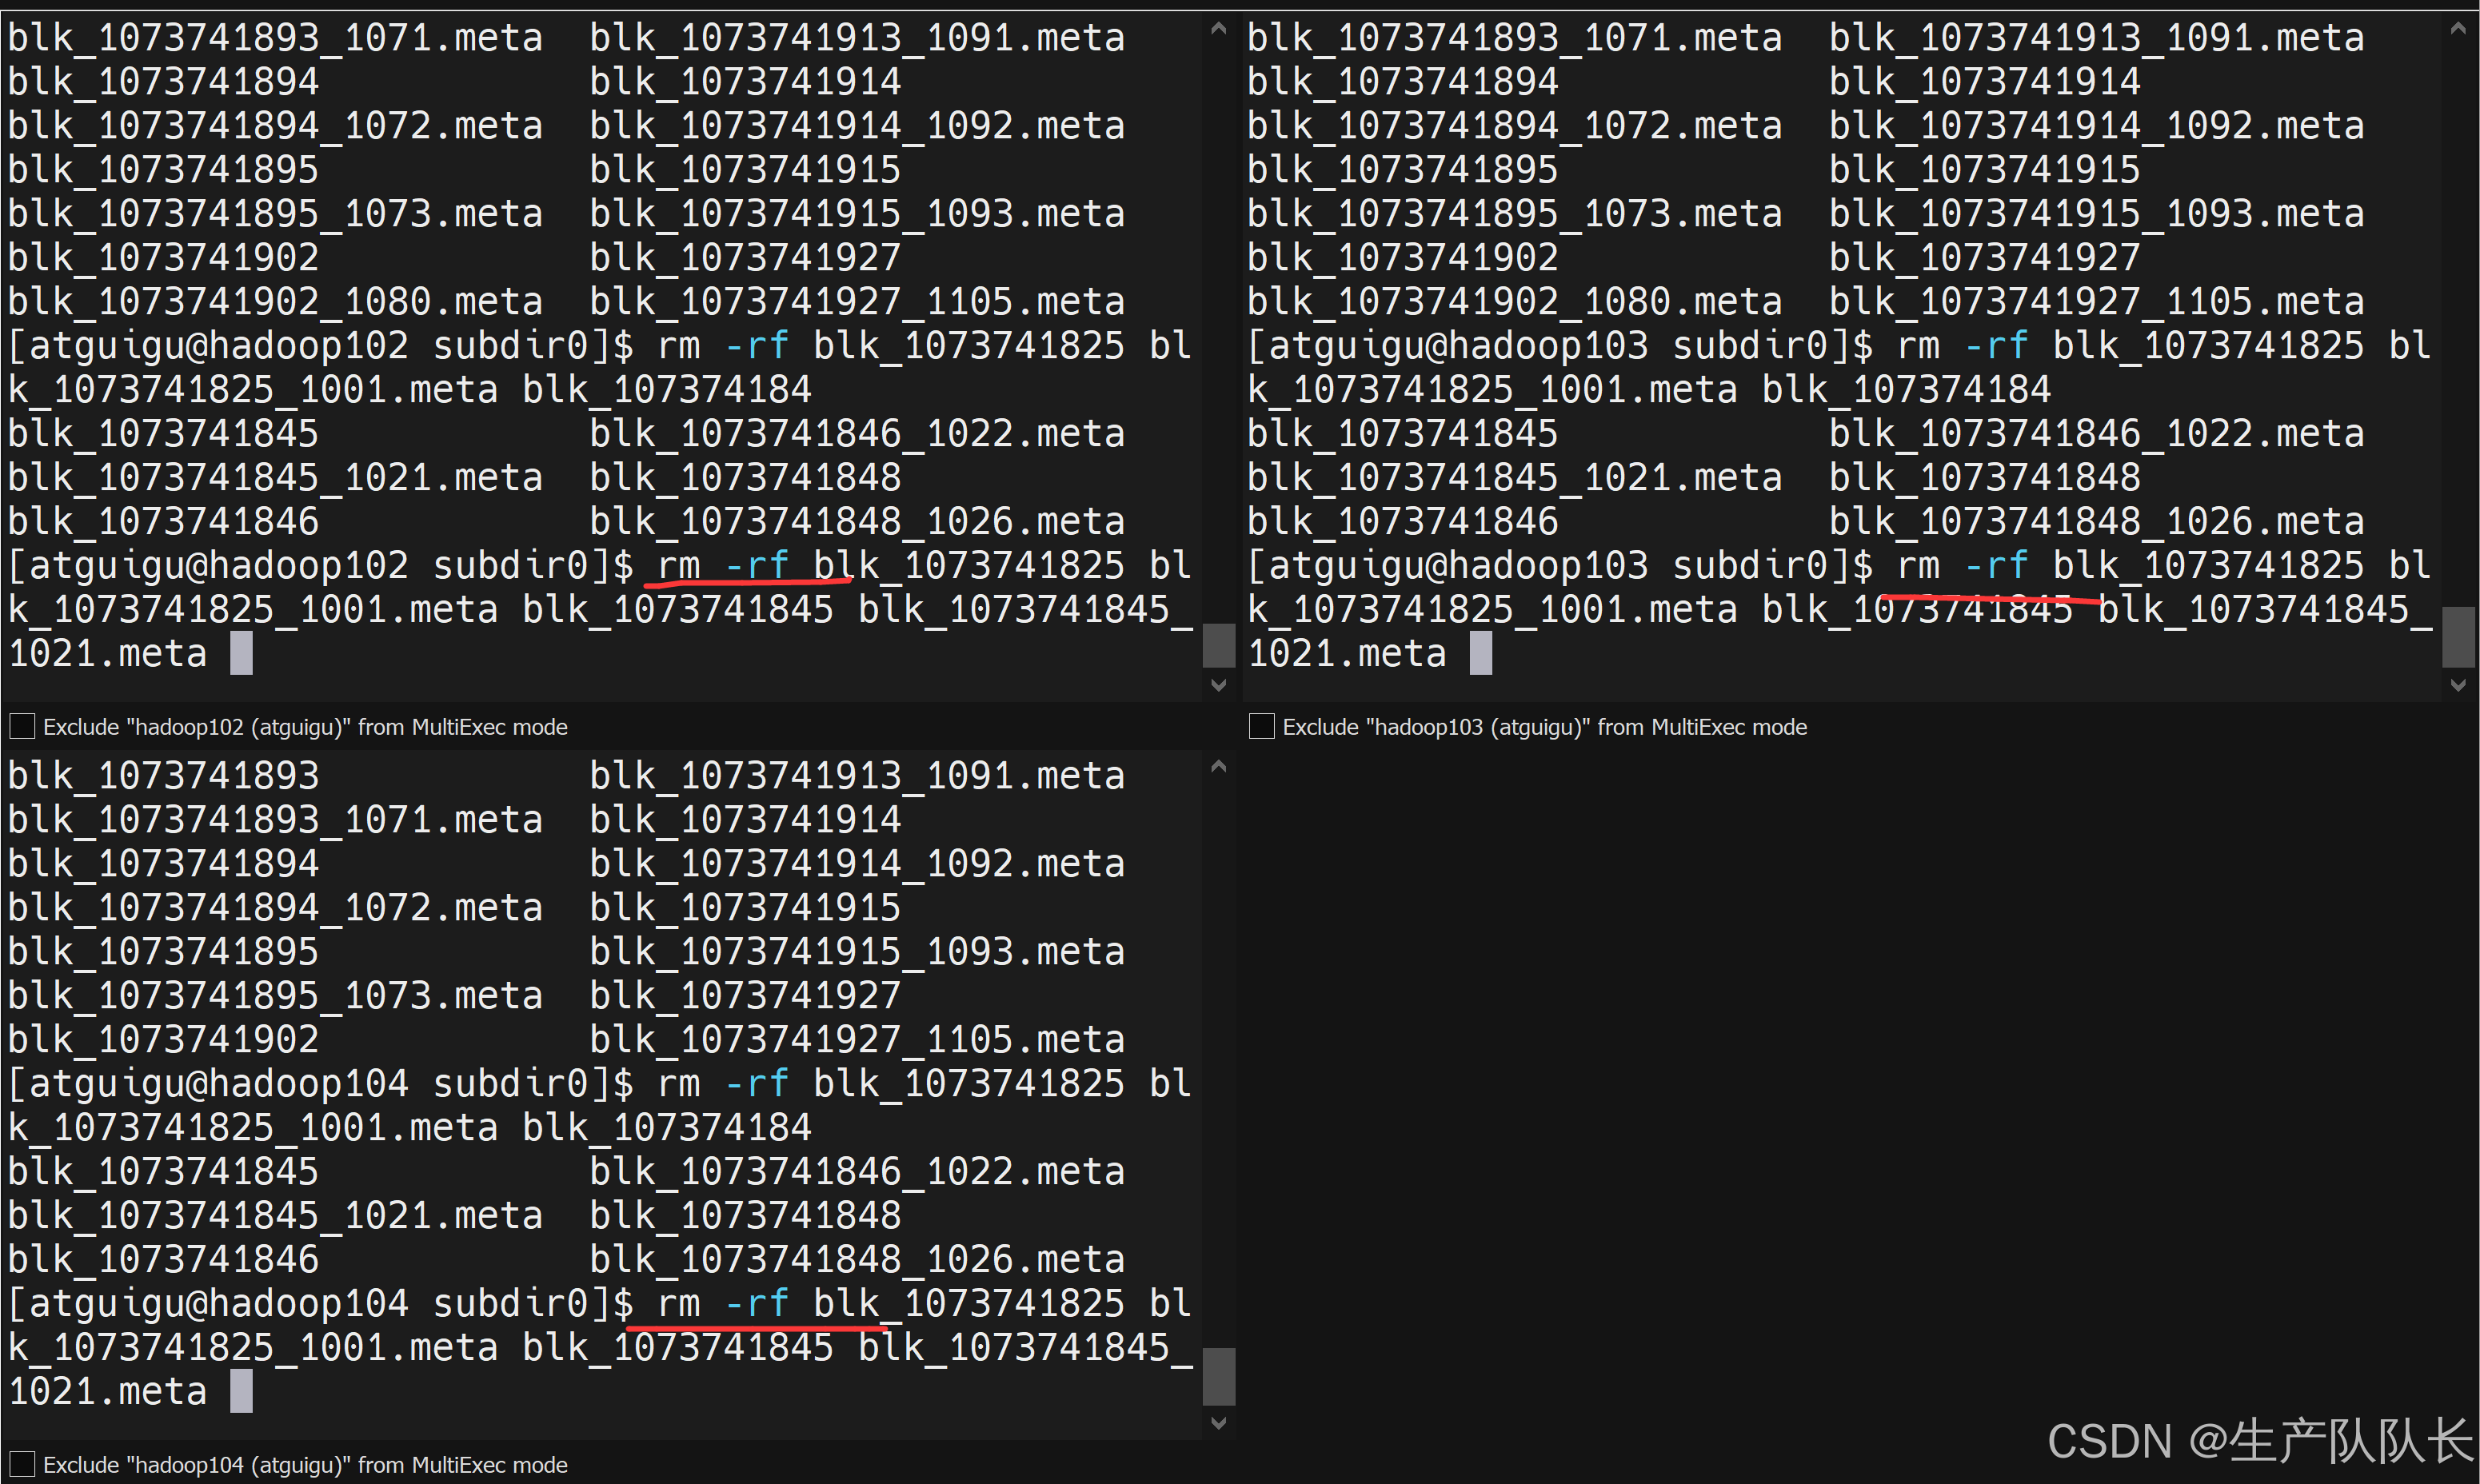This screenshot has width=2480, height=1484.
Task: Select blk_1073741893_1071.meta in the hadoop104 pane
Action: (x=275, y=820)
